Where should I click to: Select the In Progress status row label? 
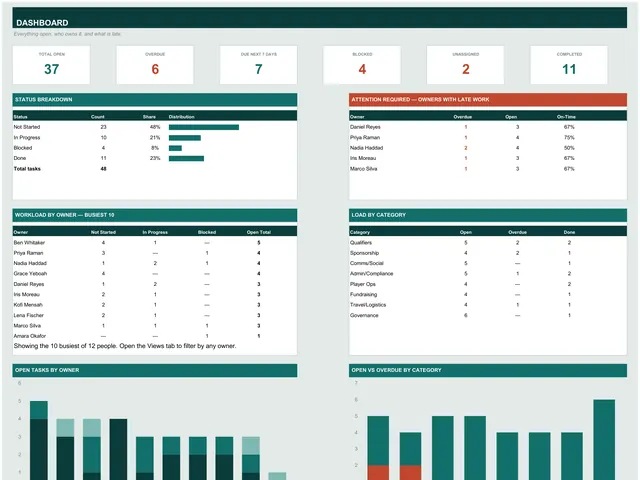tap(27, 138)
